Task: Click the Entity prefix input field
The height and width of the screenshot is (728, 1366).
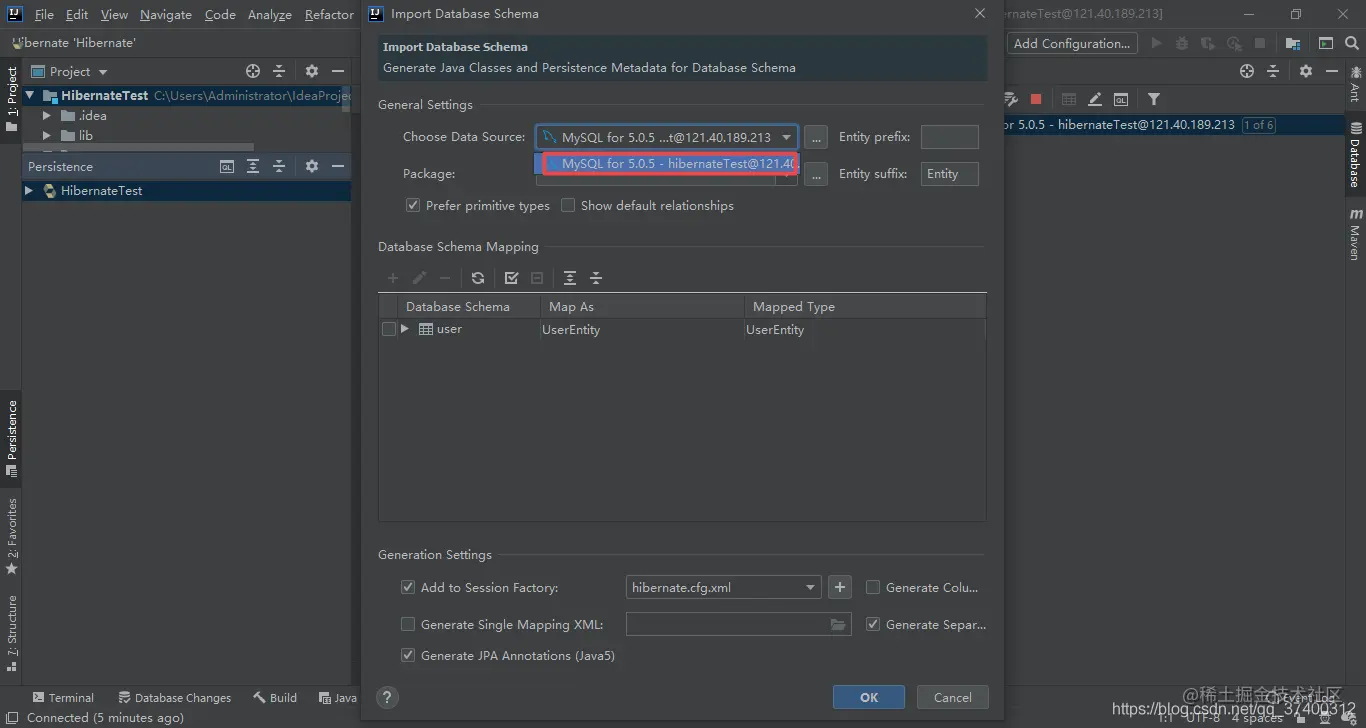Action: coord(949,137)
